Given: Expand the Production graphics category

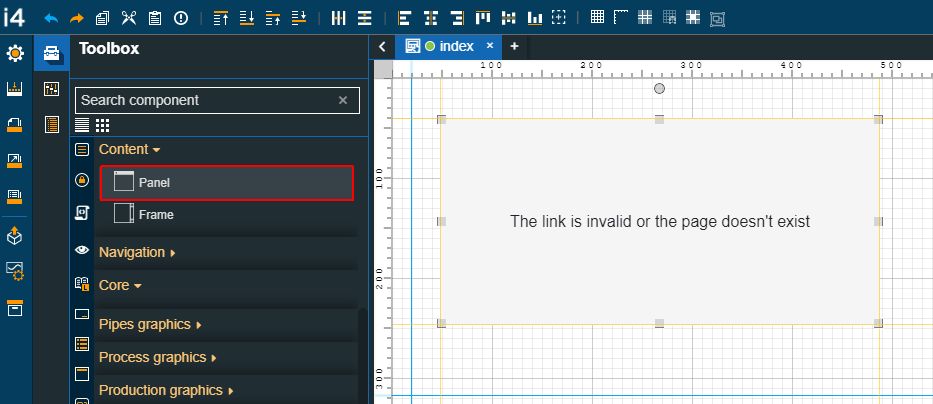Looking at the screenshot, I should pyautogui.click(x=166, y=390).
